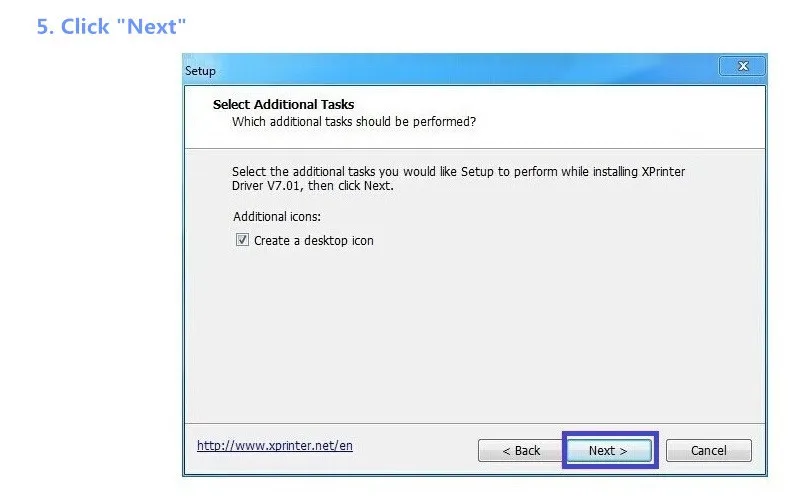Click the "Create a desktop icon" label text

(x=313, y=241)
